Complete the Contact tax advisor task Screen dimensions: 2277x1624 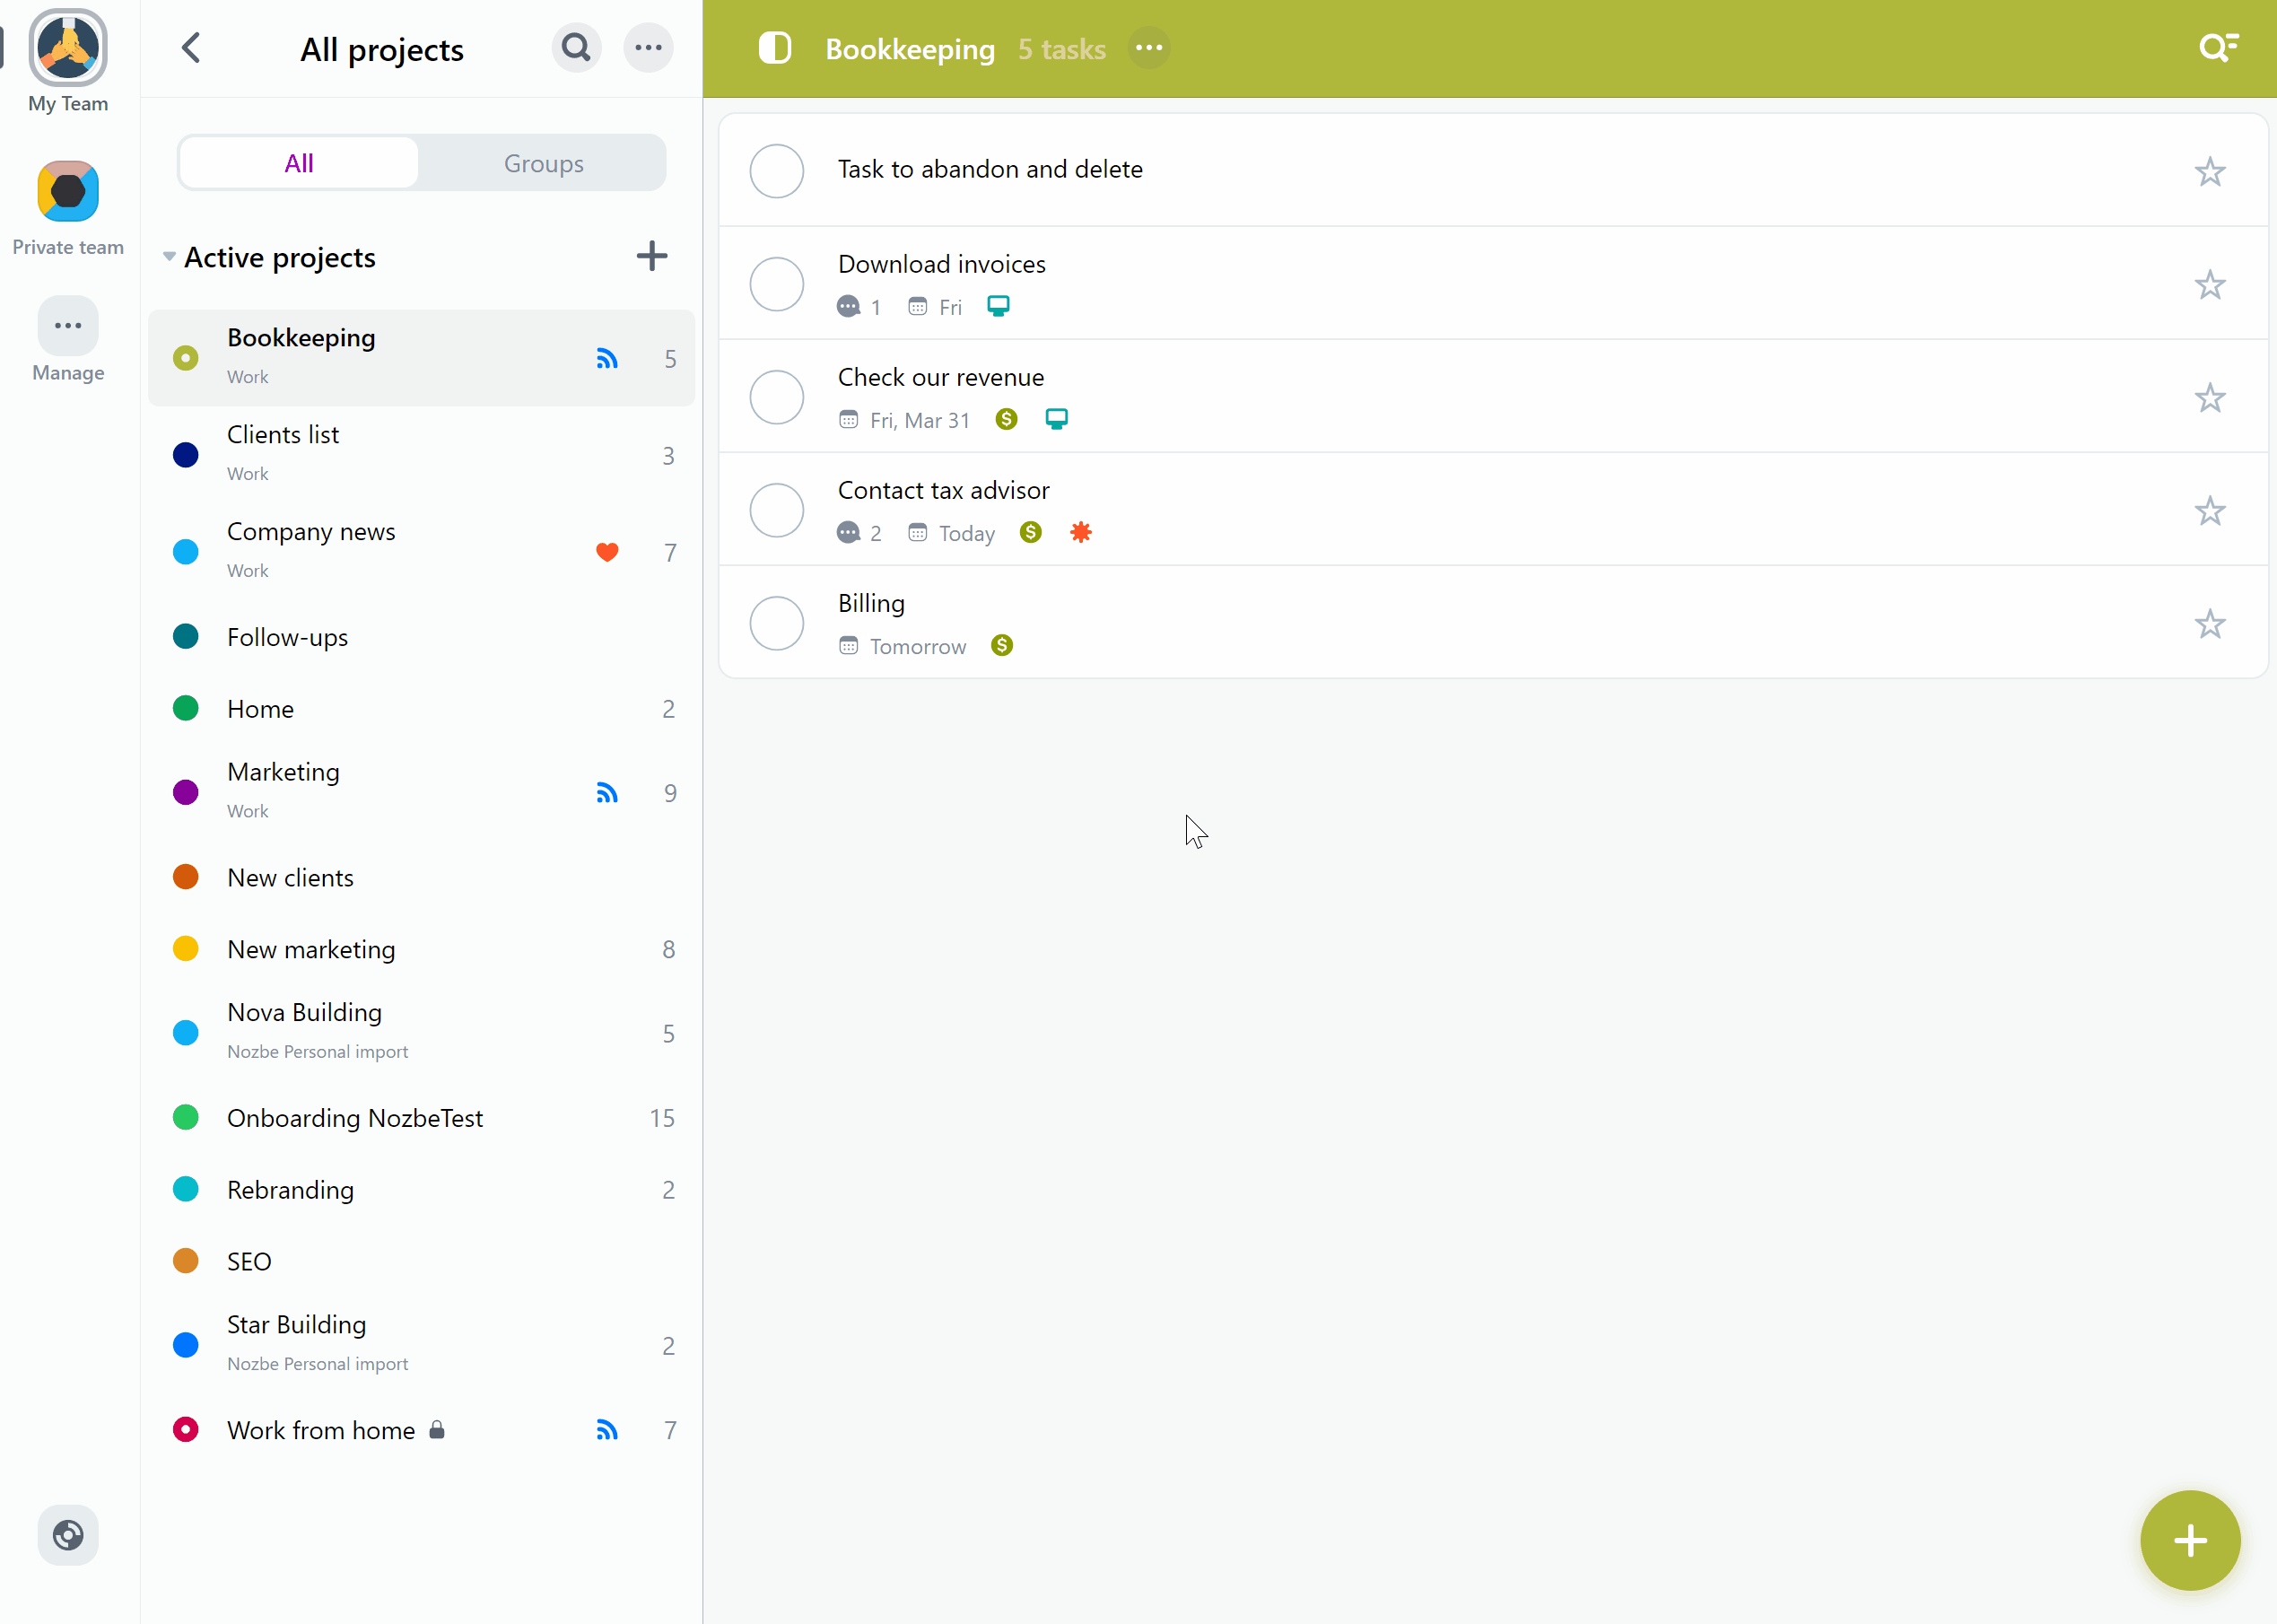[x=777, y=510]
